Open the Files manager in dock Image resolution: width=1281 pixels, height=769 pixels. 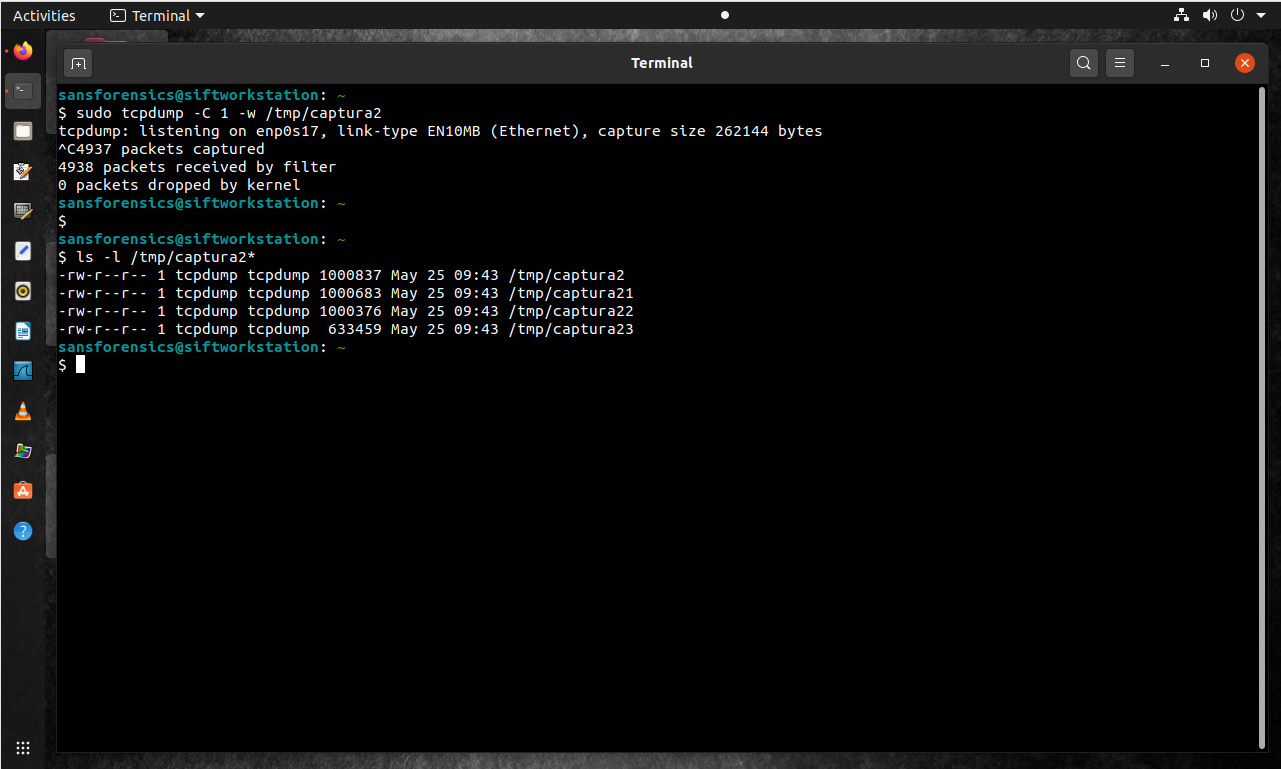pyautogui.click(x=23, y=131)
